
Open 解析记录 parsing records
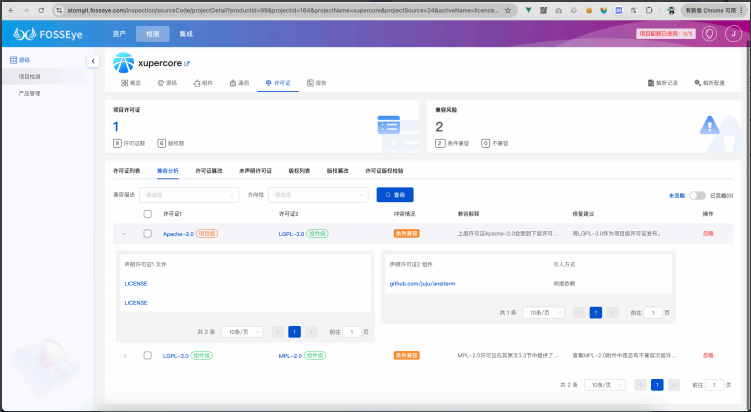663,83
